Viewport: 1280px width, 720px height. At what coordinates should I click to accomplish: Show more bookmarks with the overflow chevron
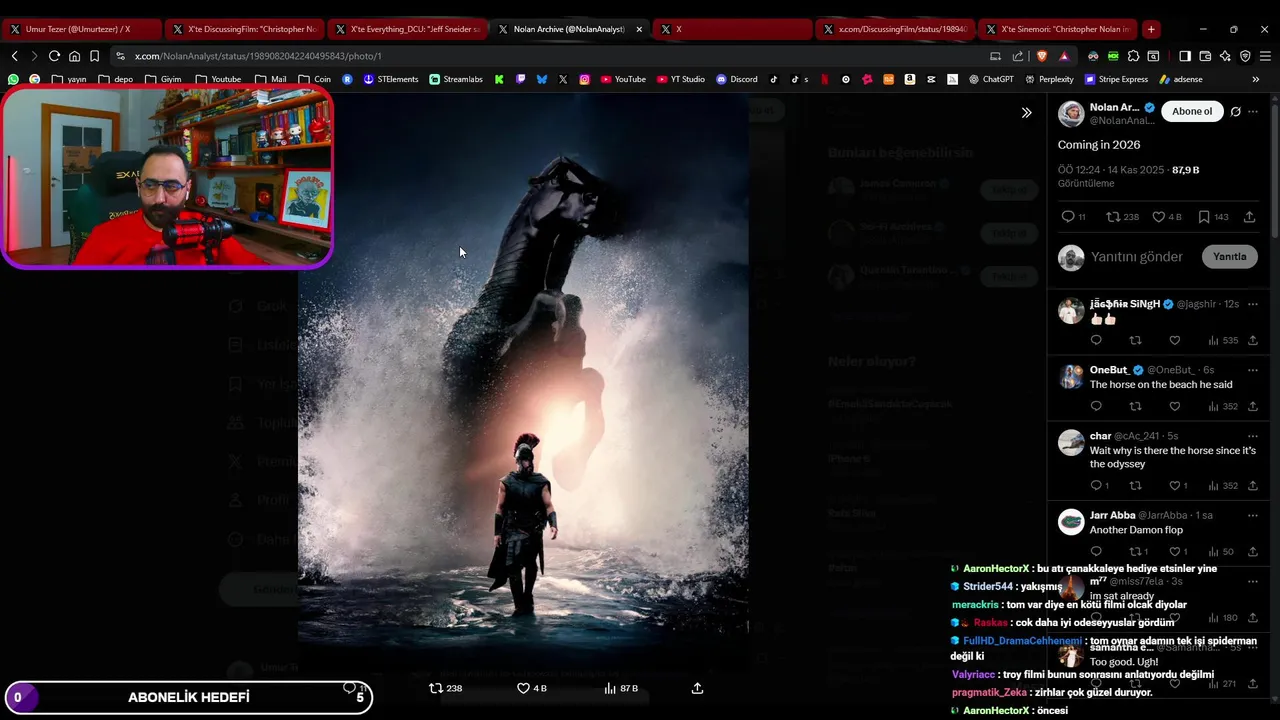coord(1256,79)
